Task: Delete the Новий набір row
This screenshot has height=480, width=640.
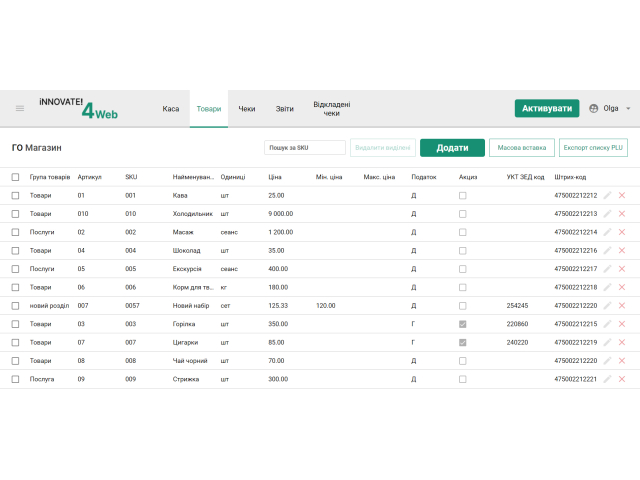Action: (622, 306)
